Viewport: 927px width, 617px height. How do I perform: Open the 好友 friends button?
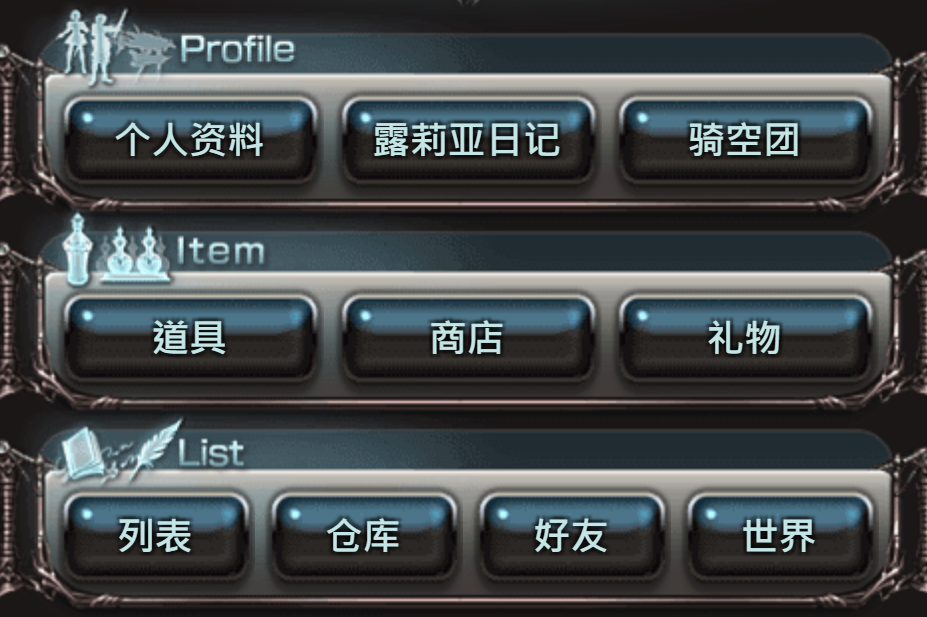pos(571,535)
